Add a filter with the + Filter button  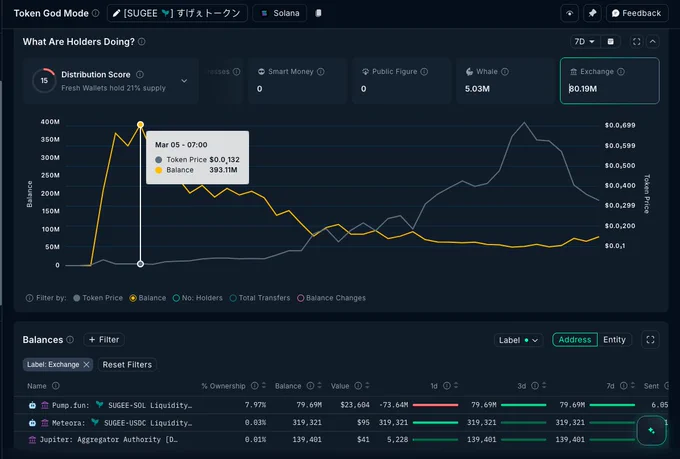(104, 340)
